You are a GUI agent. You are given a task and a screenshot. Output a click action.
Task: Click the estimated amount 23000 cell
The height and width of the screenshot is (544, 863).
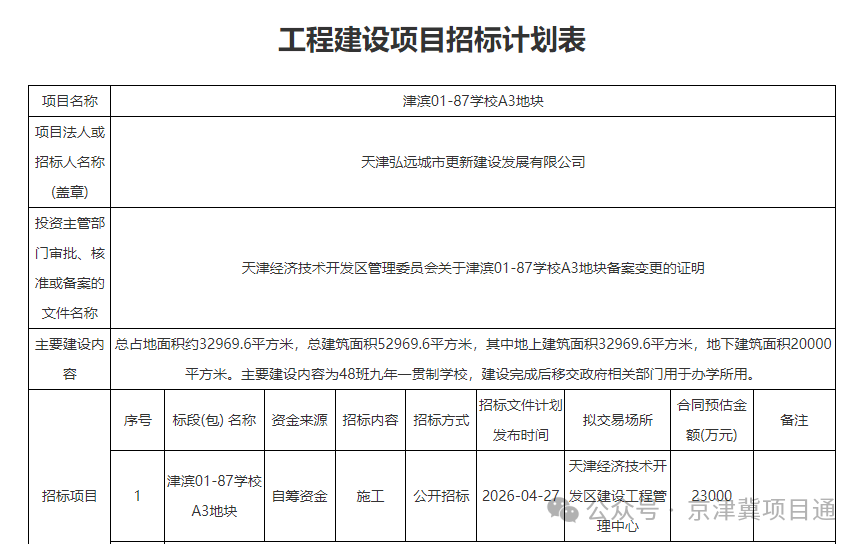coord(712,496)
